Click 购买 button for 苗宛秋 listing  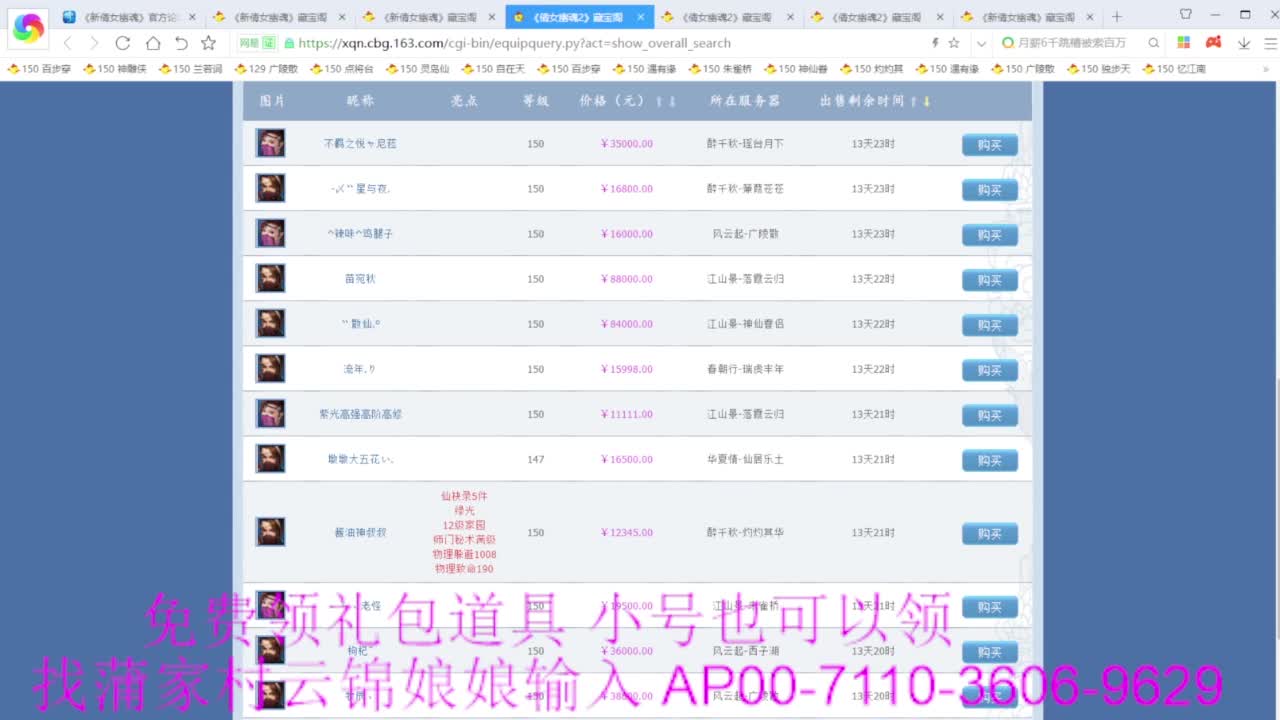(988, 280)
